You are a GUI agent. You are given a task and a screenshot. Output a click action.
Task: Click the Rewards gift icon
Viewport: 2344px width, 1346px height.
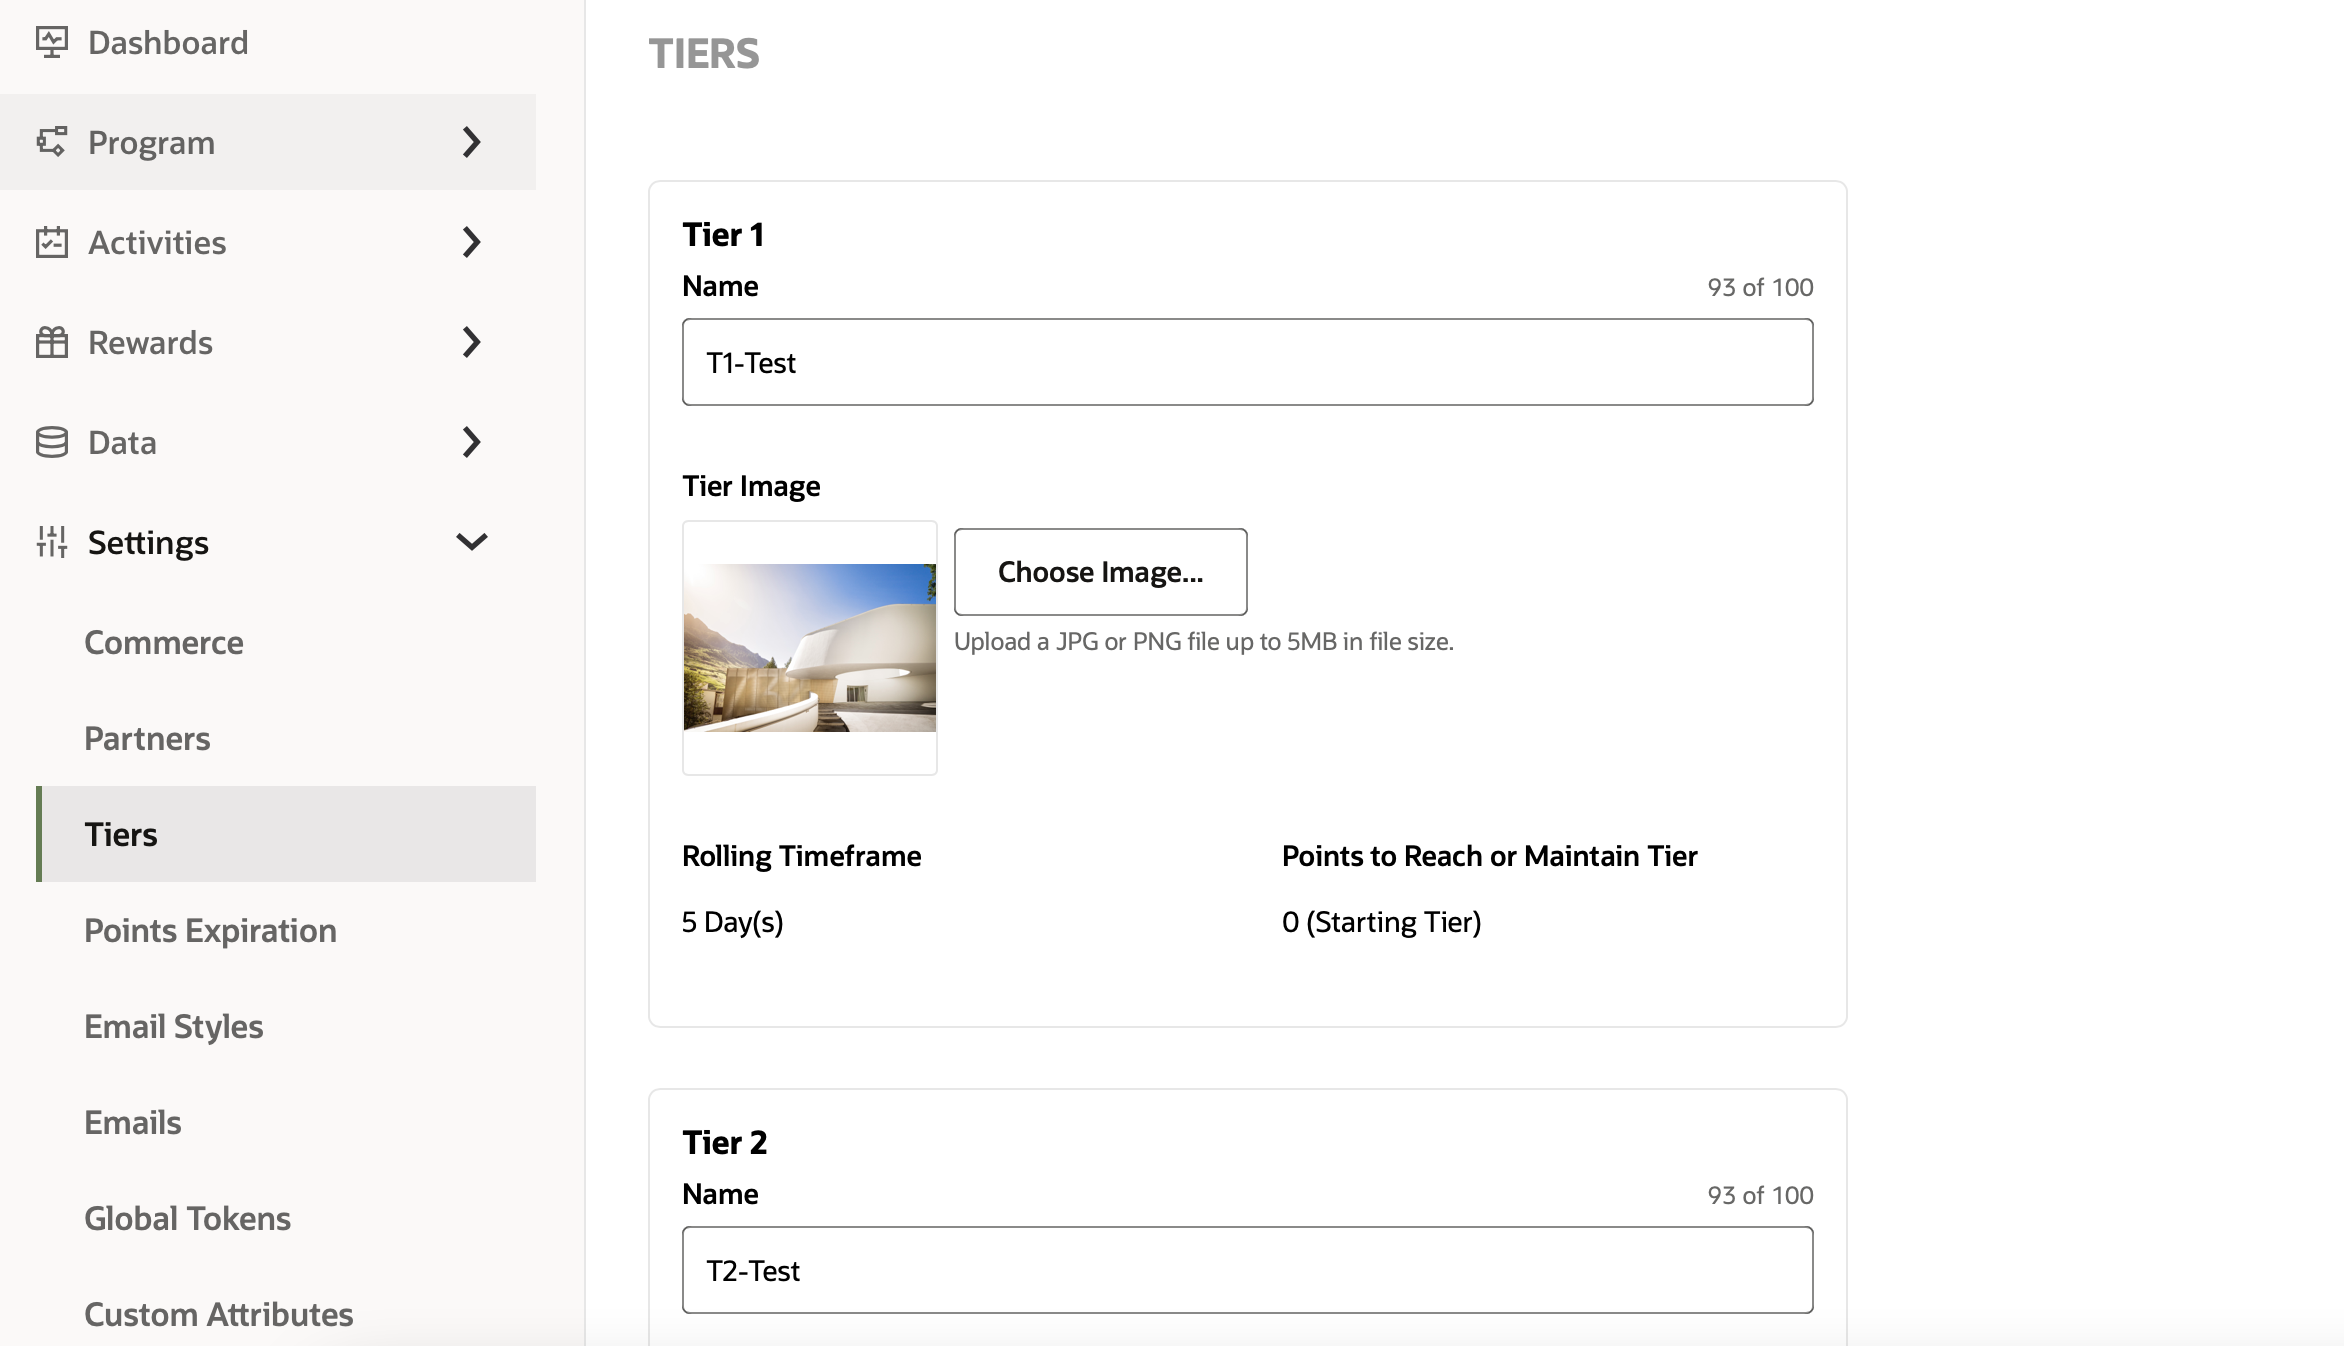pyautogui.click(x=51, y=342)
